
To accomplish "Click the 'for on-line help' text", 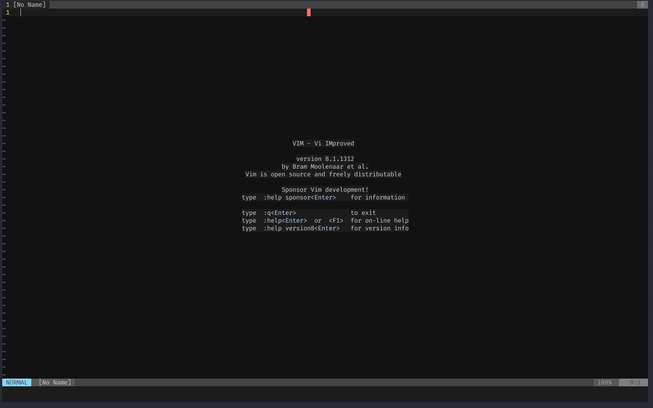I will click(379, 220).
